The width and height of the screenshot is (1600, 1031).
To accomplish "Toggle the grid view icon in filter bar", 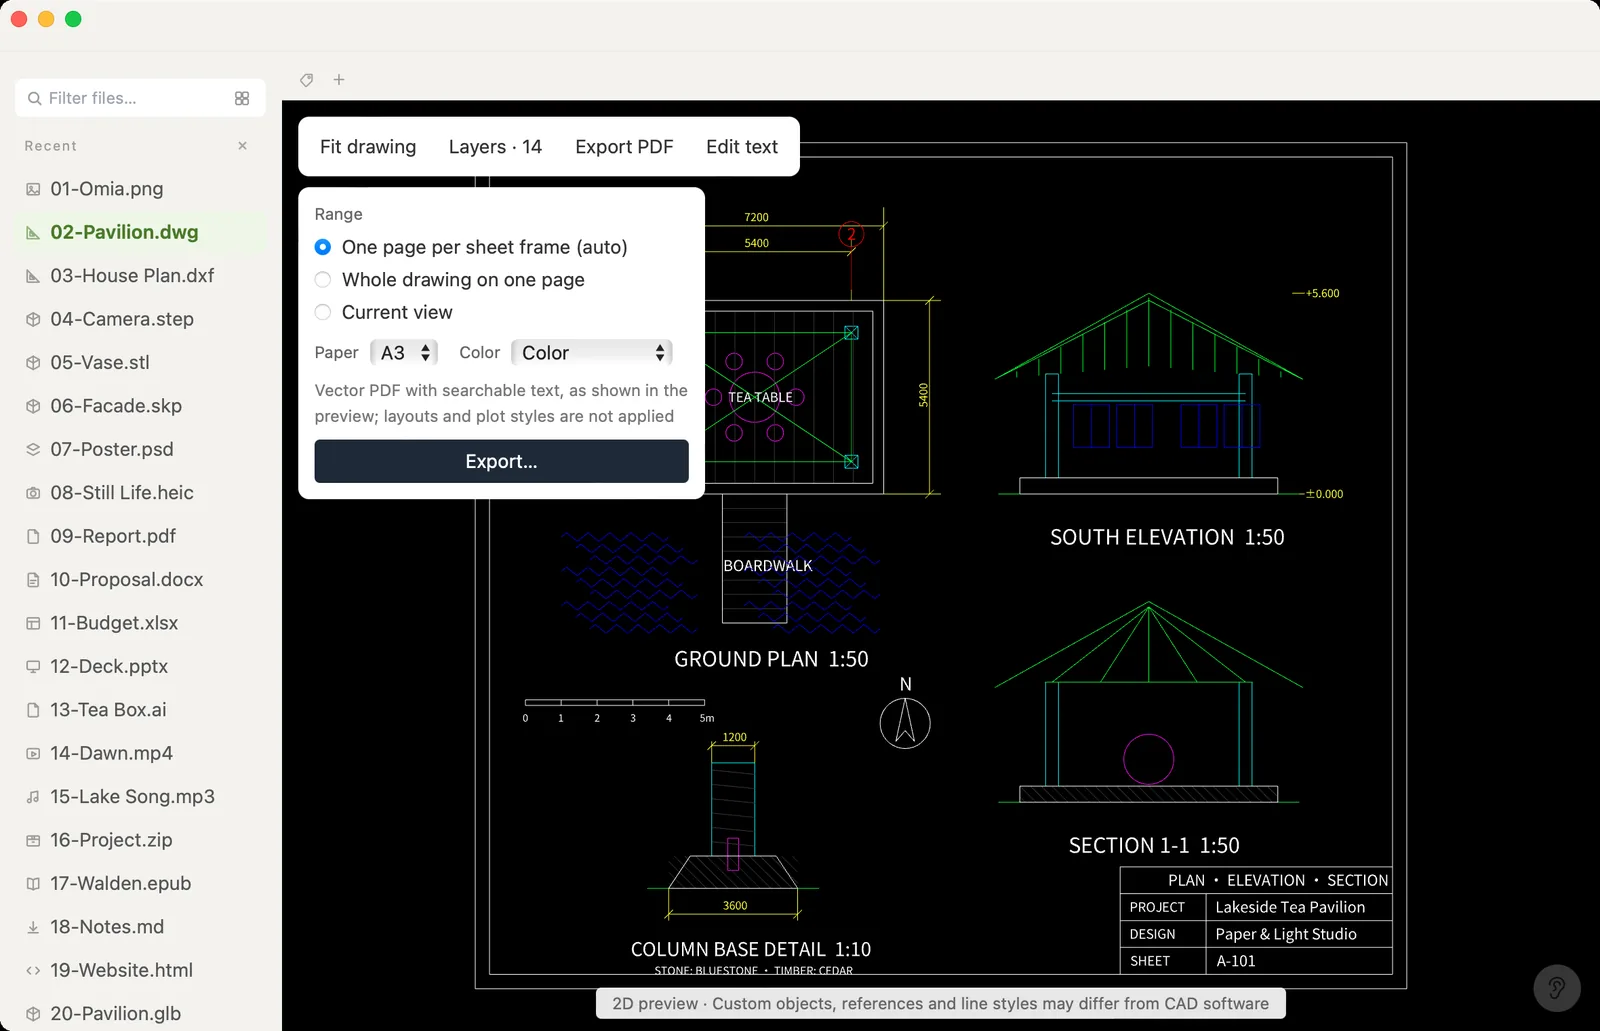I will click(x=242, y=98).
